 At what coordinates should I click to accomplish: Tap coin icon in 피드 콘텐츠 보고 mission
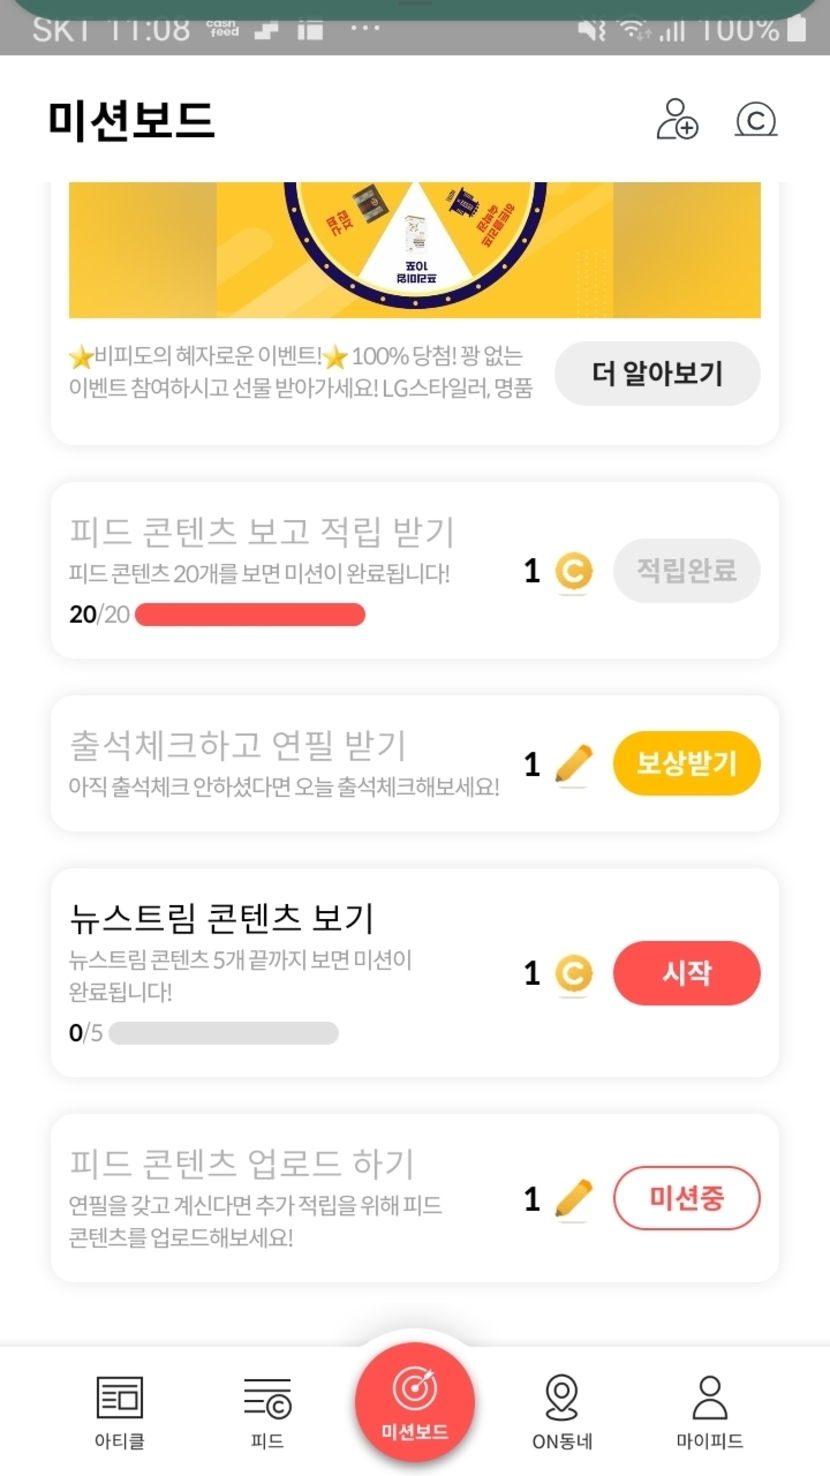573,572
